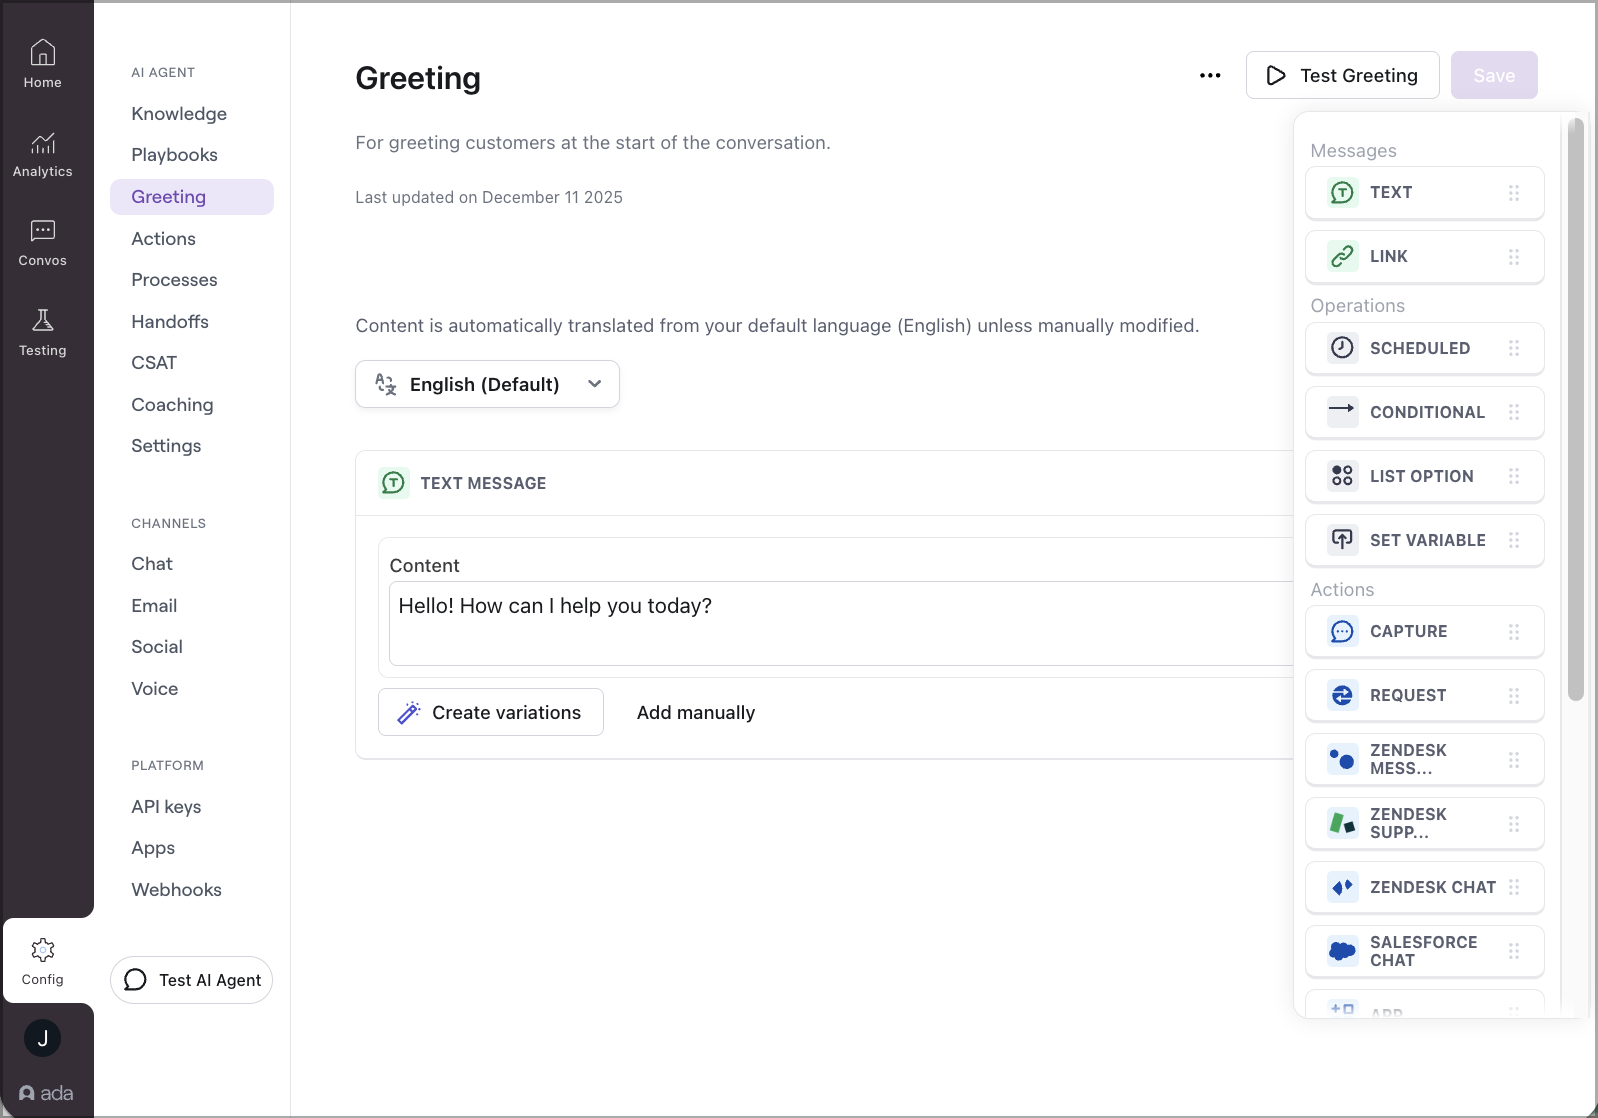Go to Convos in the sidebar
Viewport: 1598px width, 1118px height.
tap(43, 244)
